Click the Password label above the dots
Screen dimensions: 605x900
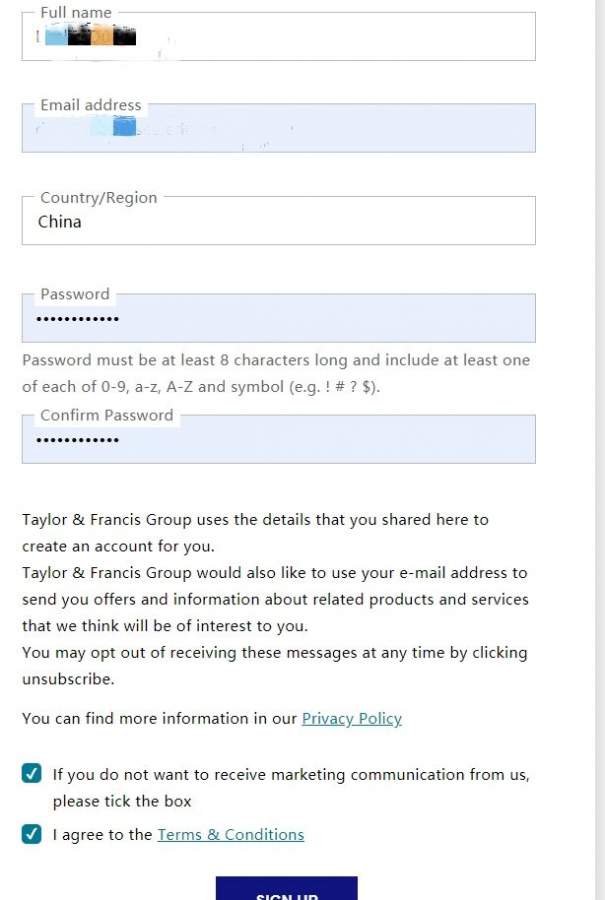click(75, 294)
